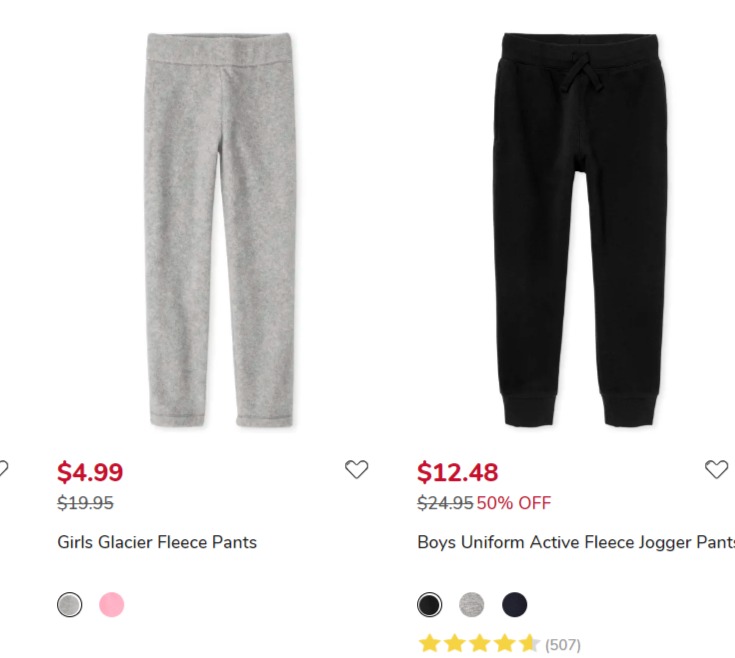The height and width of the screenshot is (658, 735).
Task: Click the $4.99 sale price
Action: 90,472
